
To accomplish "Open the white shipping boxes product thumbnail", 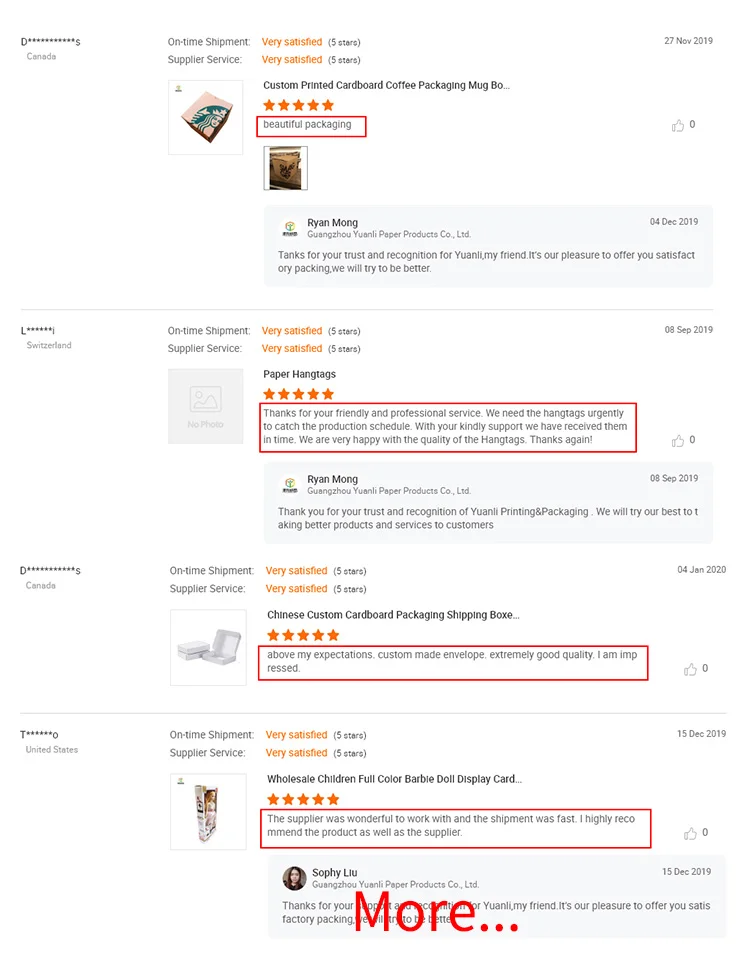I will (x=208, y=648).
